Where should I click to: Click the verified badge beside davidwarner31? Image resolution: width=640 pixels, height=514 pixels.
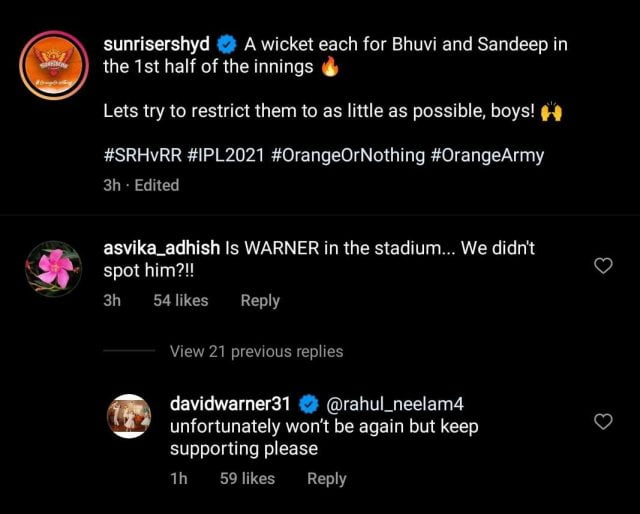(x=308, y=404)
